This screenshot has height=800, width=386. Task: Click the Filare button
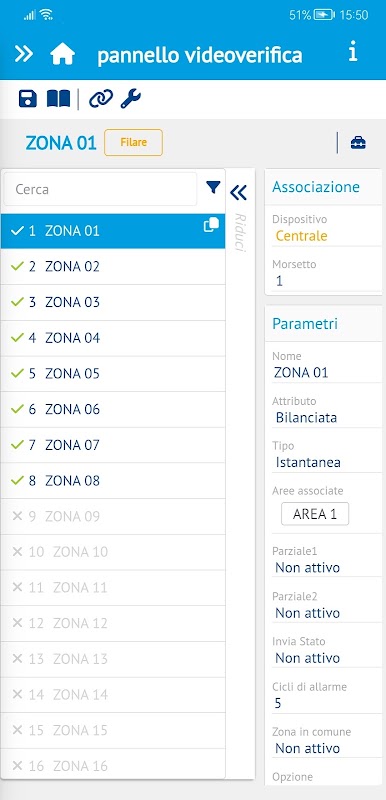[134, 142]
